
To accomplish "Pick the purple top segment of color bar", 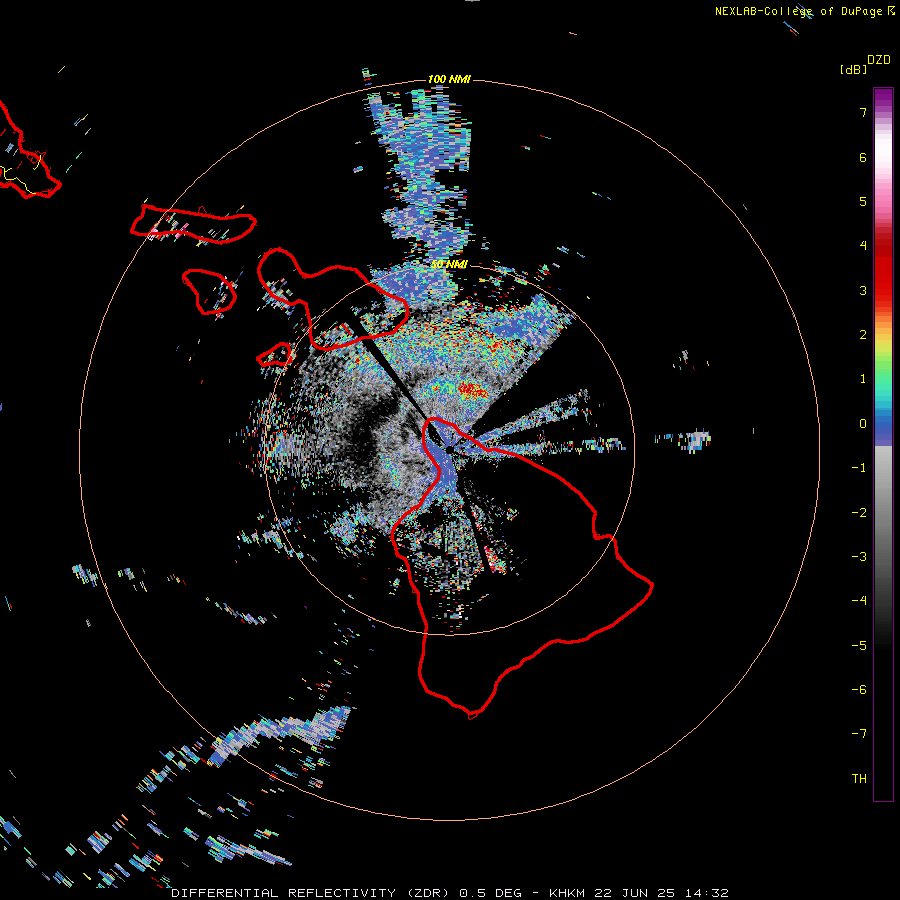I will 883,98.
